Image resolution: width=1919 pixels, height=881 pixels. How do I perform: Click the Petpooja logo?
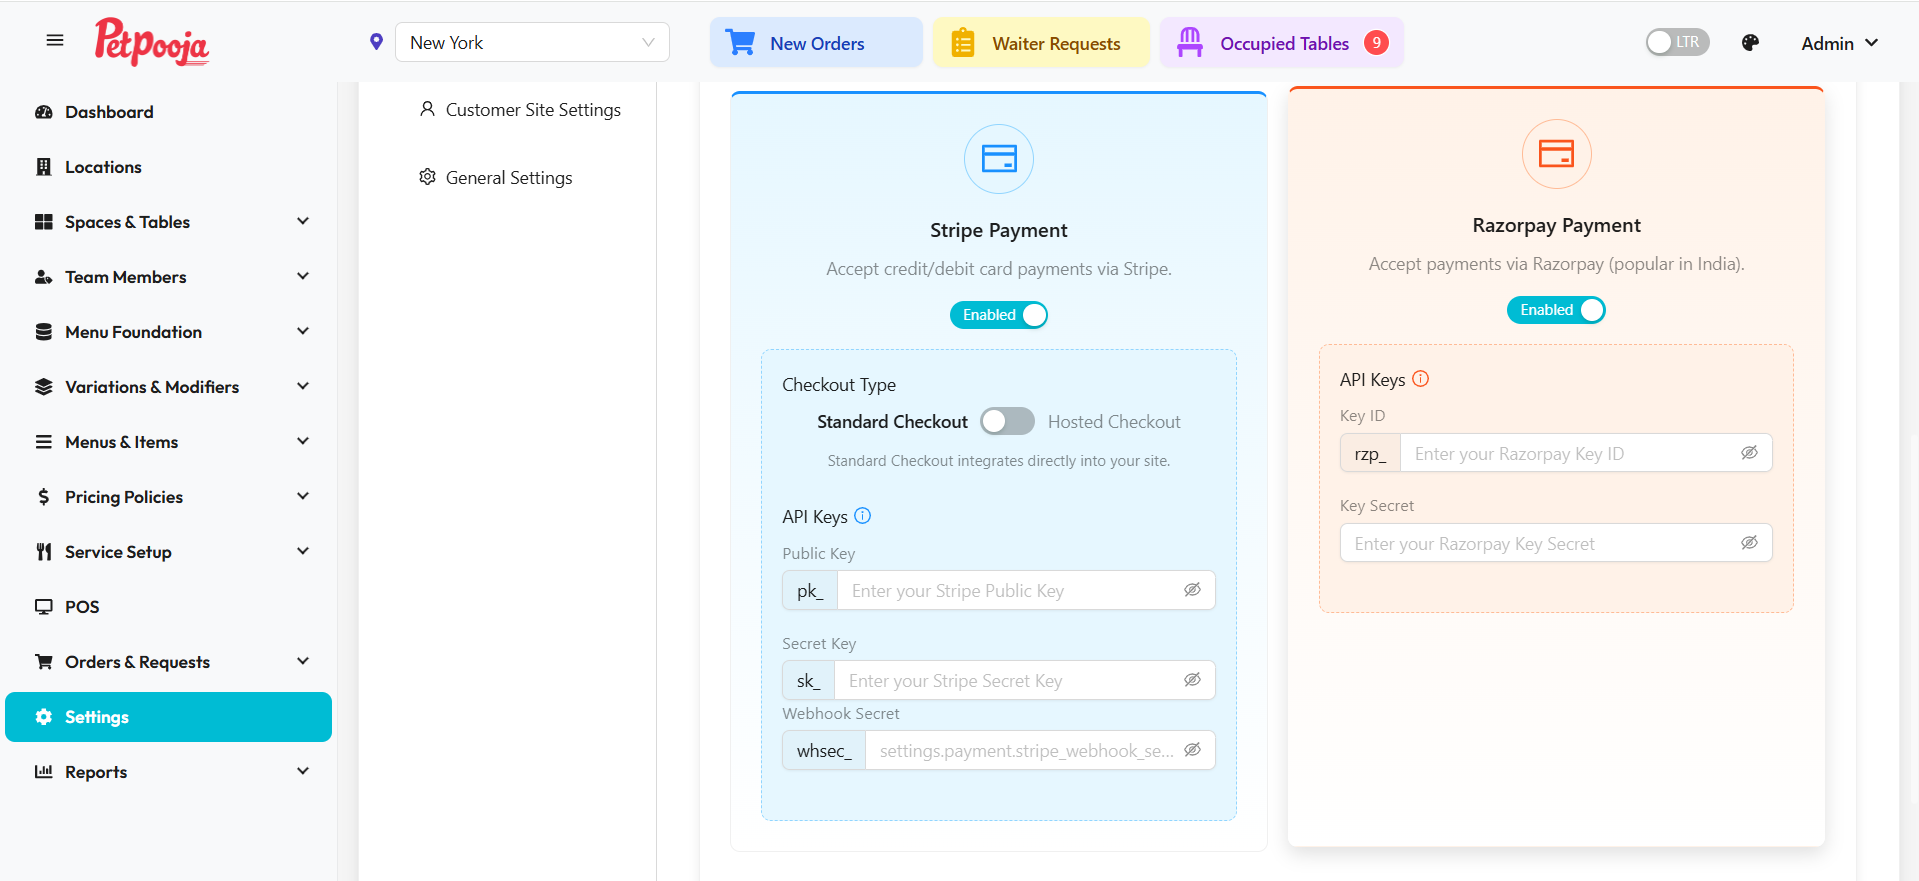[x=152, y=42]
